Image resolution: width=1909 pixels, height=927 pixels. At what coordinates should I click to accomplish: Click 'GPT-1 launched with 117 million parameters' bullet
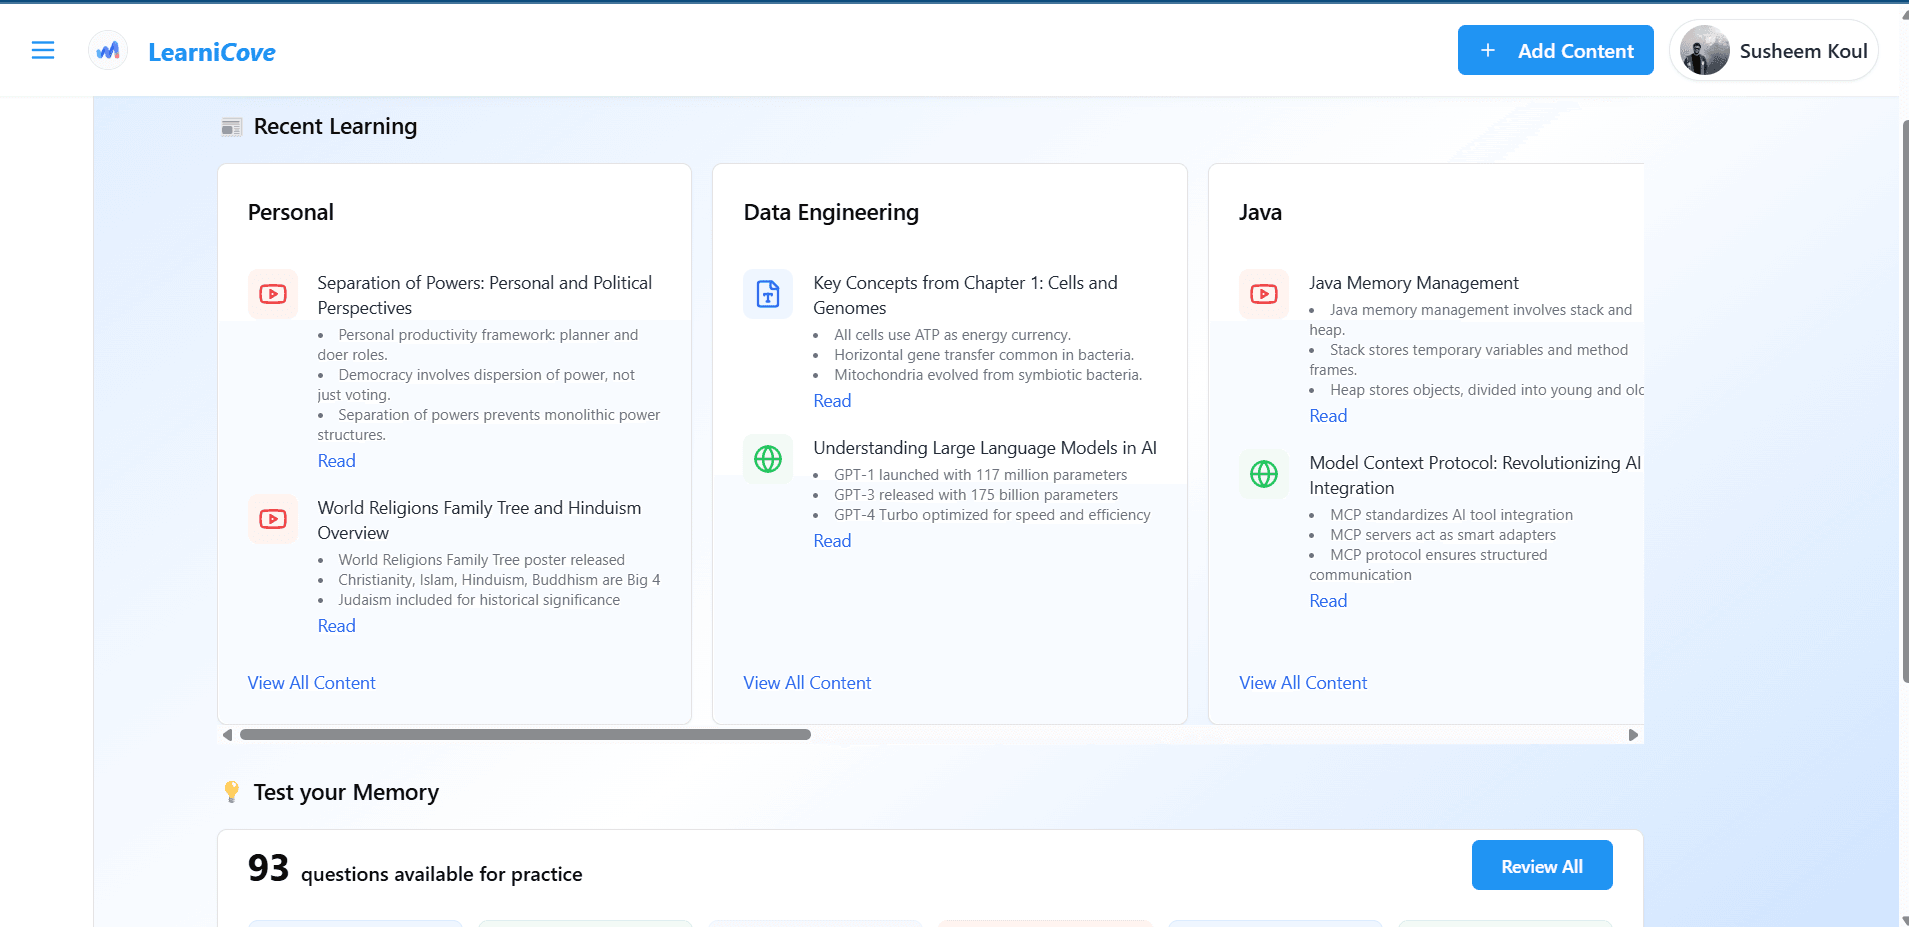click(980, 475)
